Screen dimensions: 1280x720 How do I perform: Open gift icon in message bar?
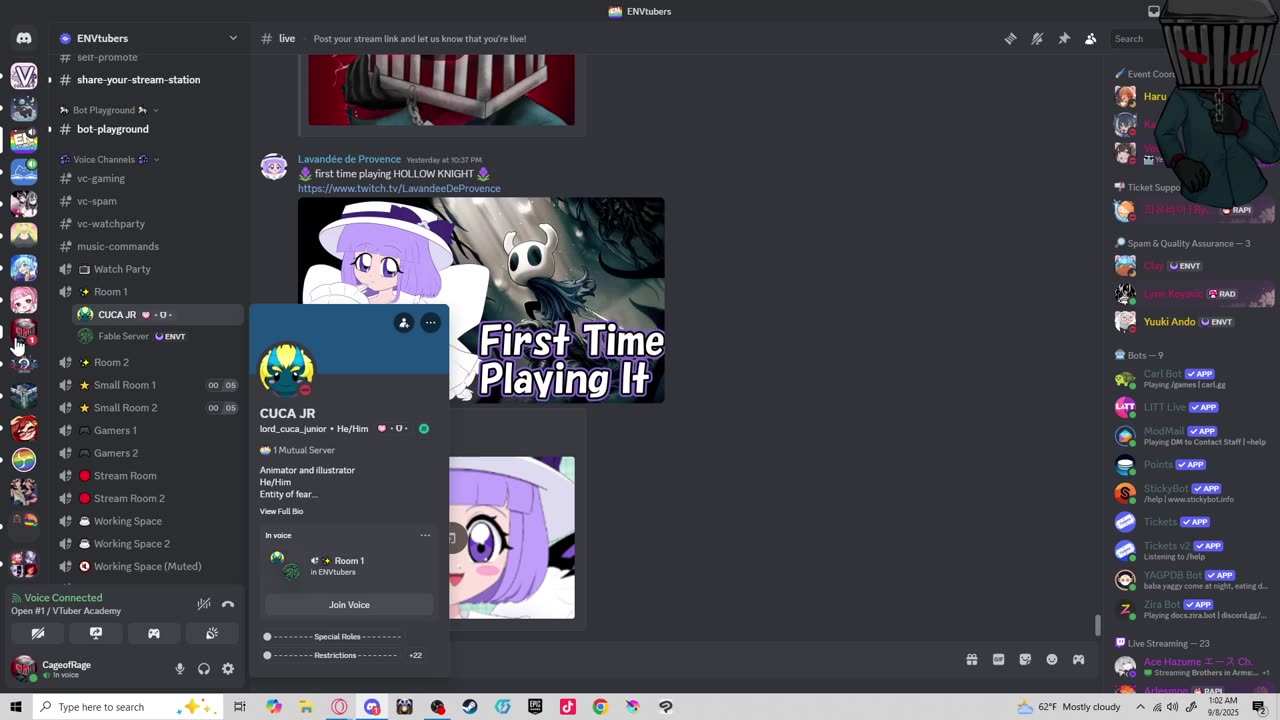pos(971,660)
